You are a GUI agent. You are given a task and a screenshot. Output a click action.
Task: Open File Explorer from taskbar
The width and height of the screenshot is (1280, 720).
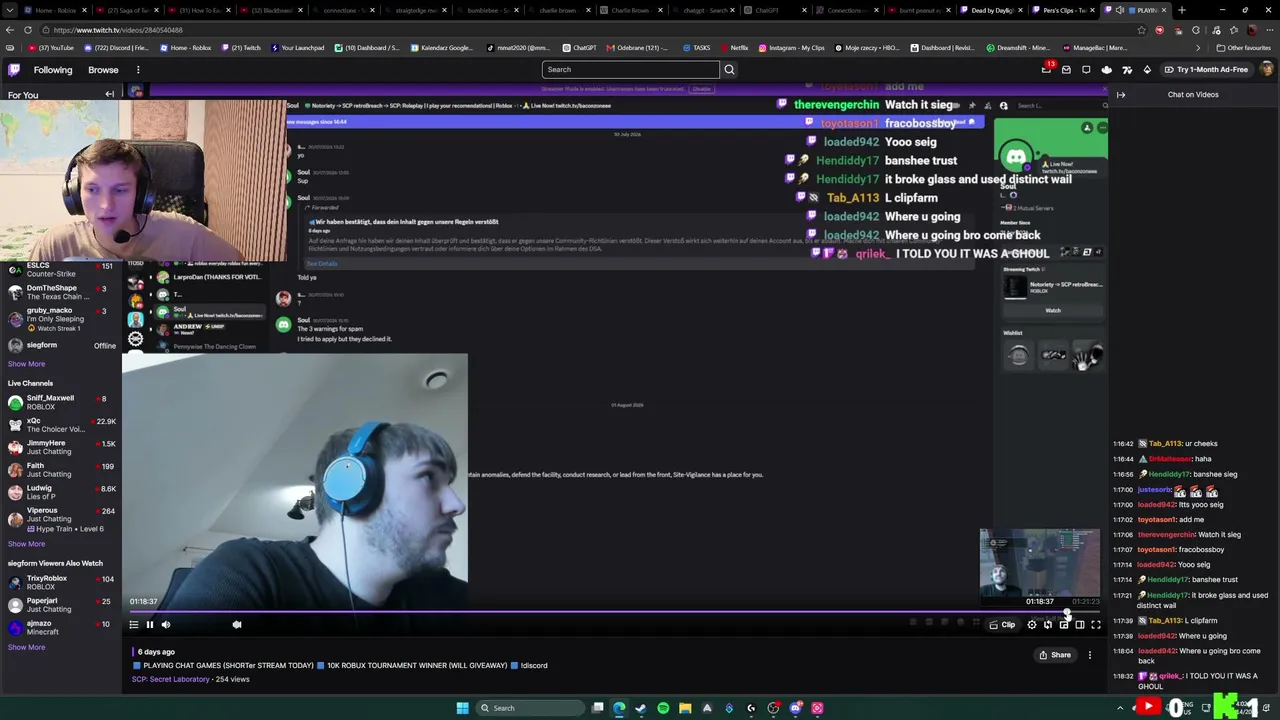[x=685, y=708]
